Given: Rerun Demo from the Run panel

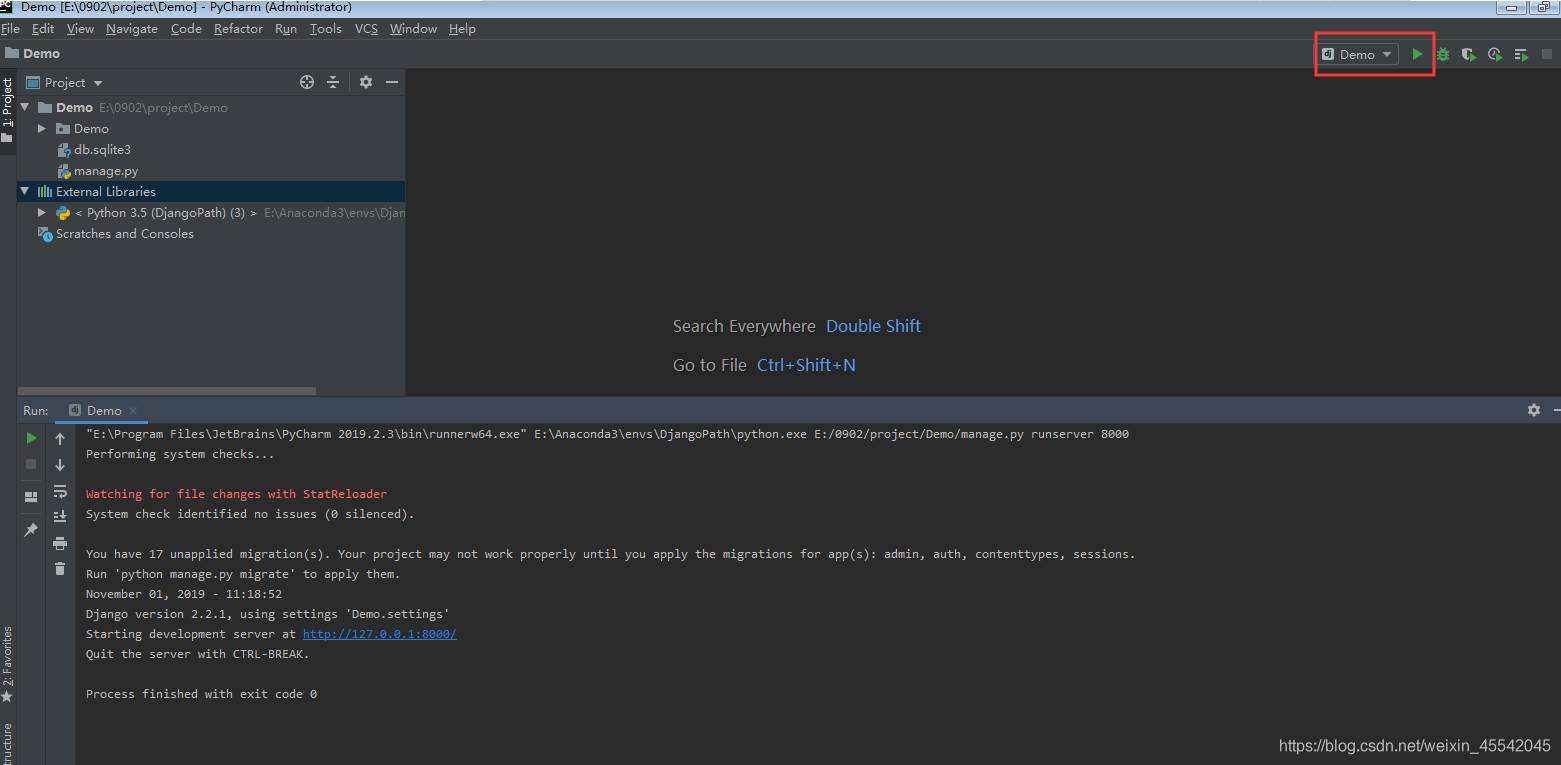Looking at the screenshot, I should [31, 438].
